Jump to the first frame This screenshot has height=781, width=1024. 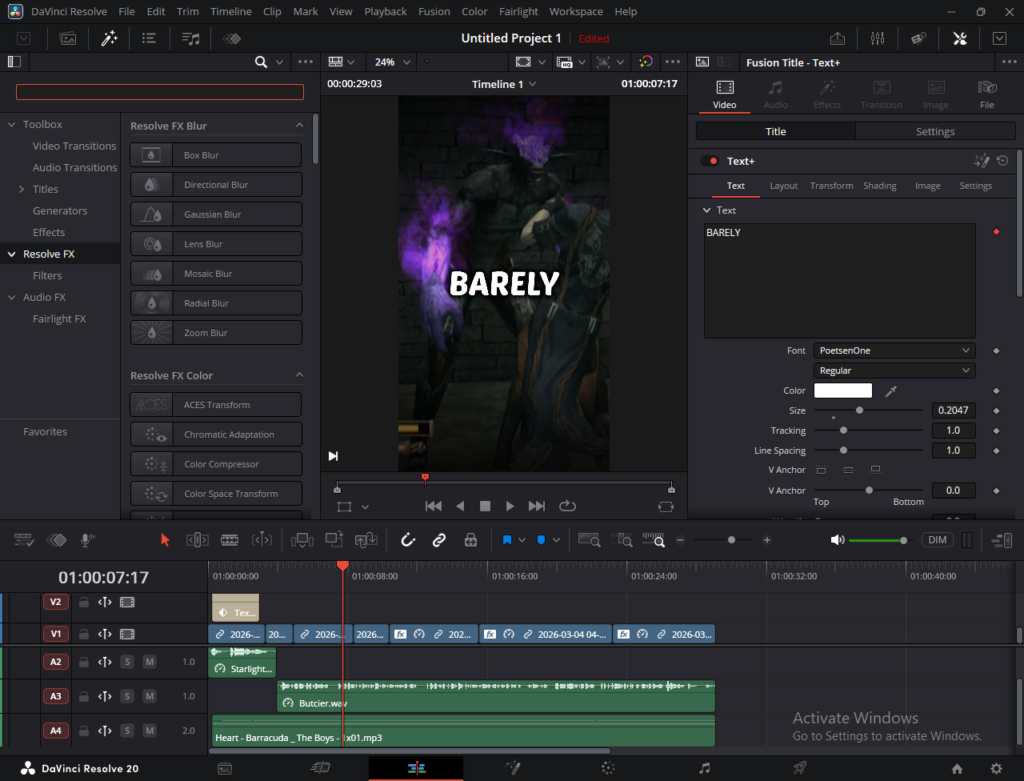[433, 506]
